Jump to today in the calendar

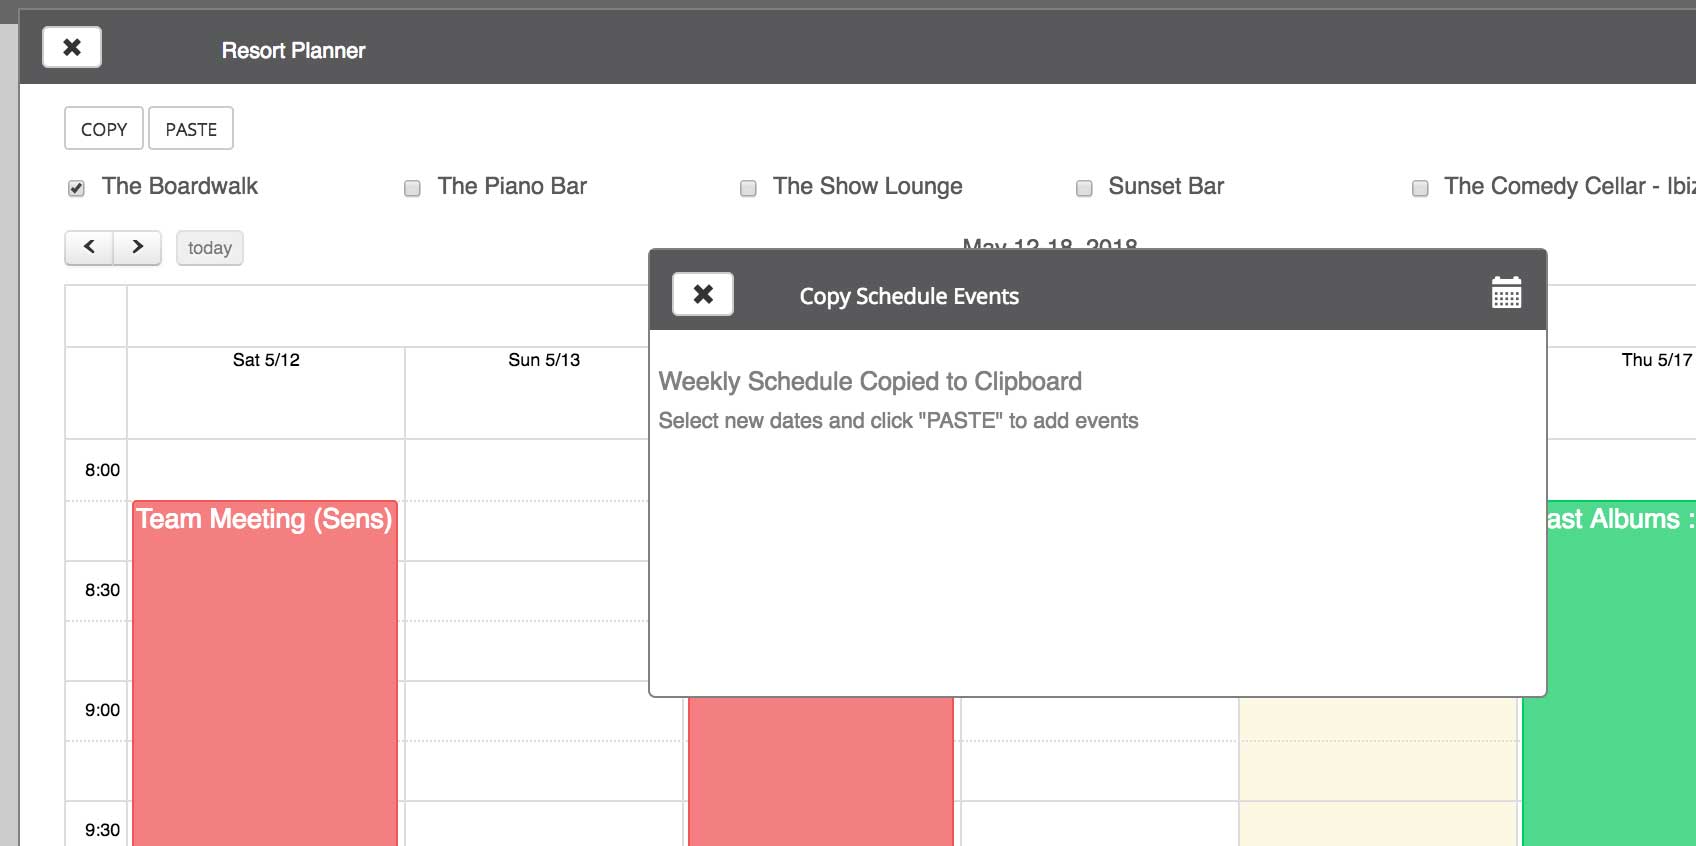pos(209,248)
